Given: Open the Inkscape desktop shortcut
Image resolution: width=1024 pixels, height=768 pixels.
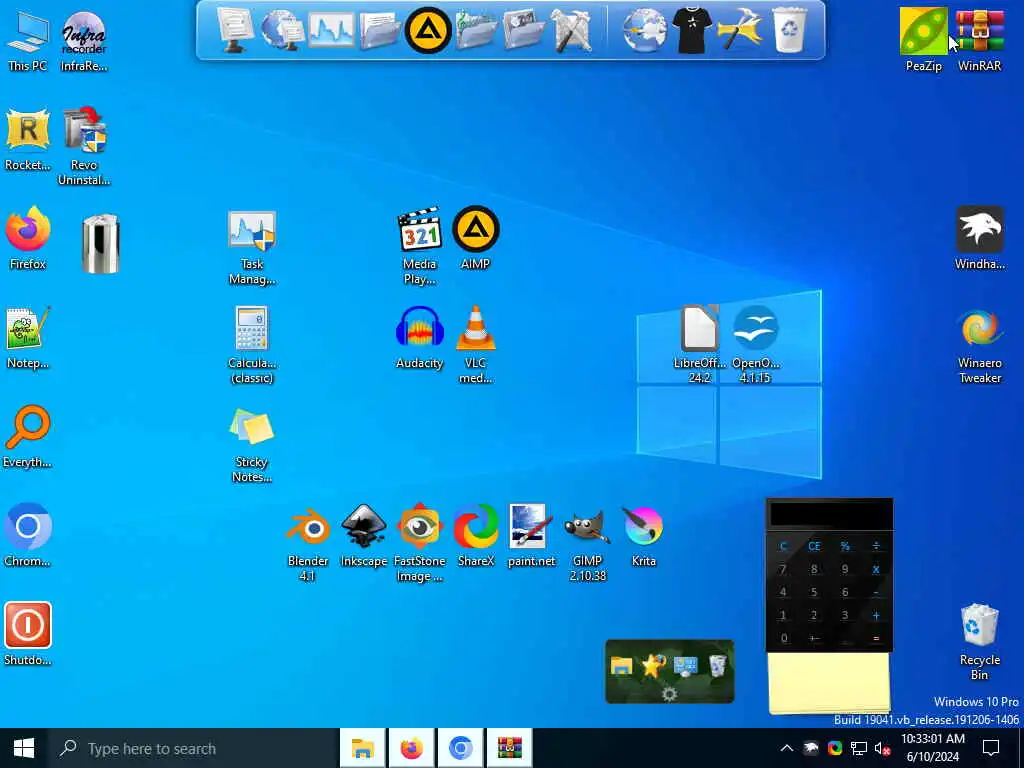Looking at the screenshot, I should [x=364, y=536].
